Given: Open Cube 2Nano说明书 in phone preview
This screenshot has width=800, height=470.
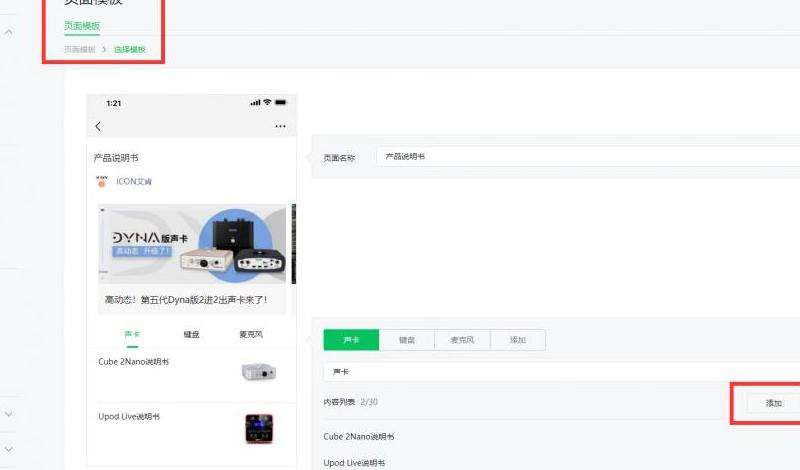Looking at the screenshot, I should pos(134,361).
